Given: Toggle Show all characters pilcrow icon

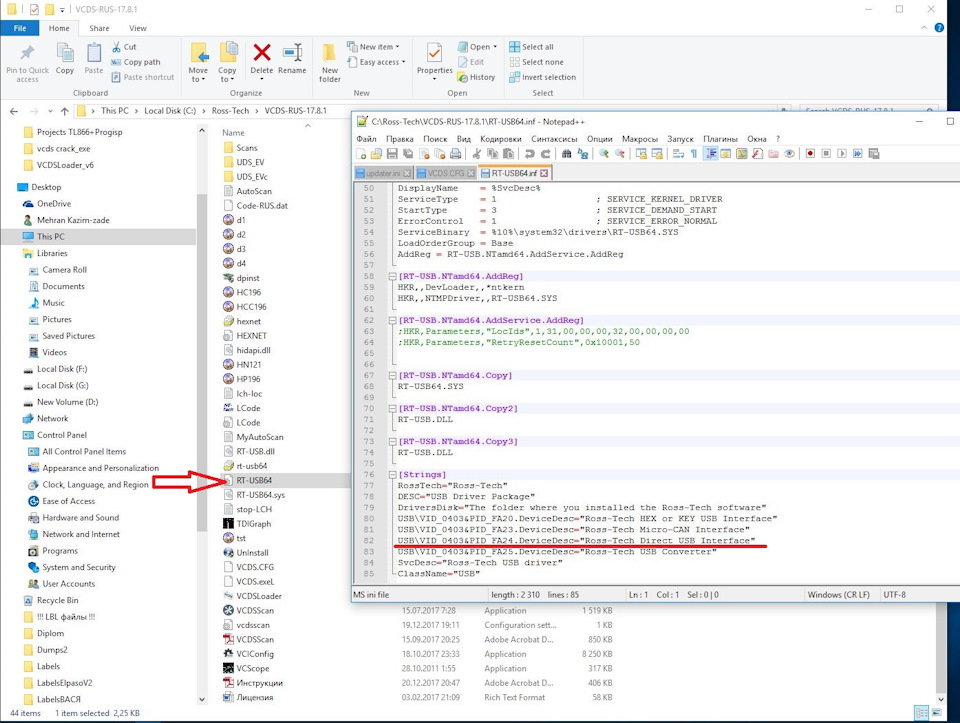Looking at the screenshot, I should [694, 154].
